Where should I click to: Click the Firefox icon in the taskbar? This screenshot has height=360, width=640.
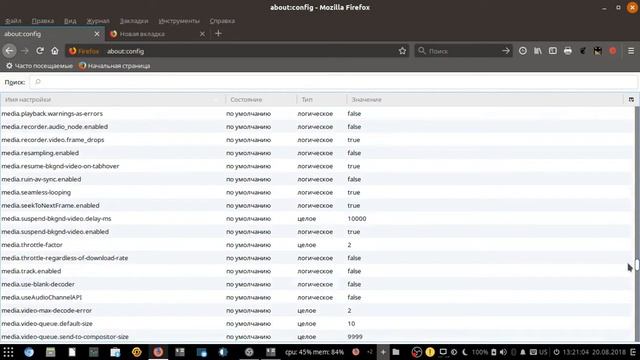[158, 352]
